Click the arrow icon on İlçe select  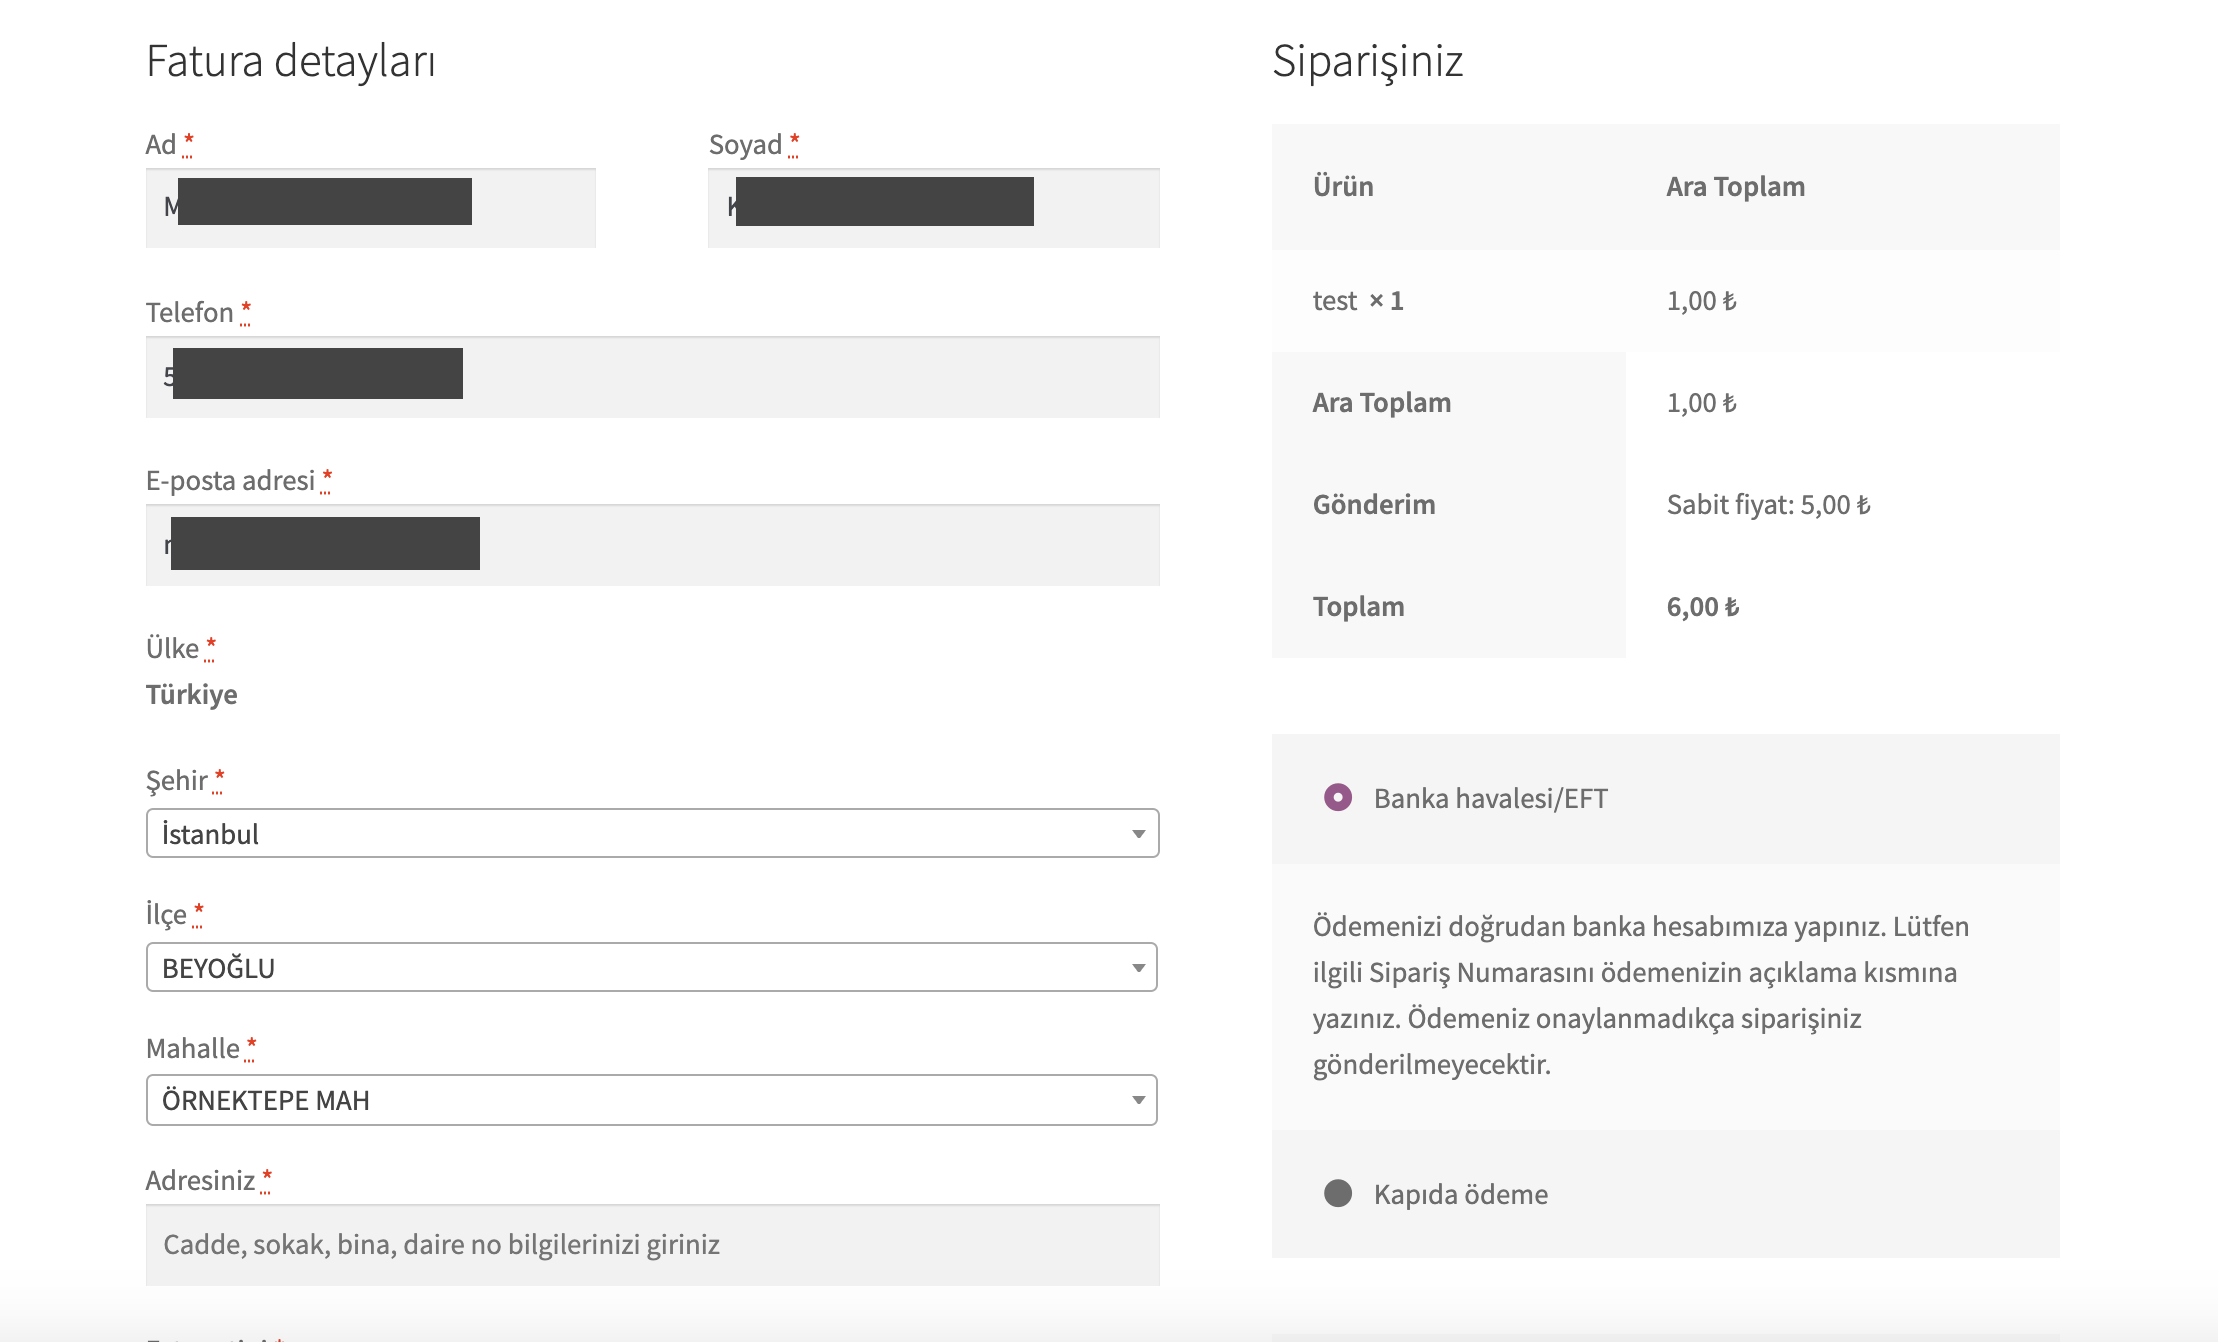1138,968
